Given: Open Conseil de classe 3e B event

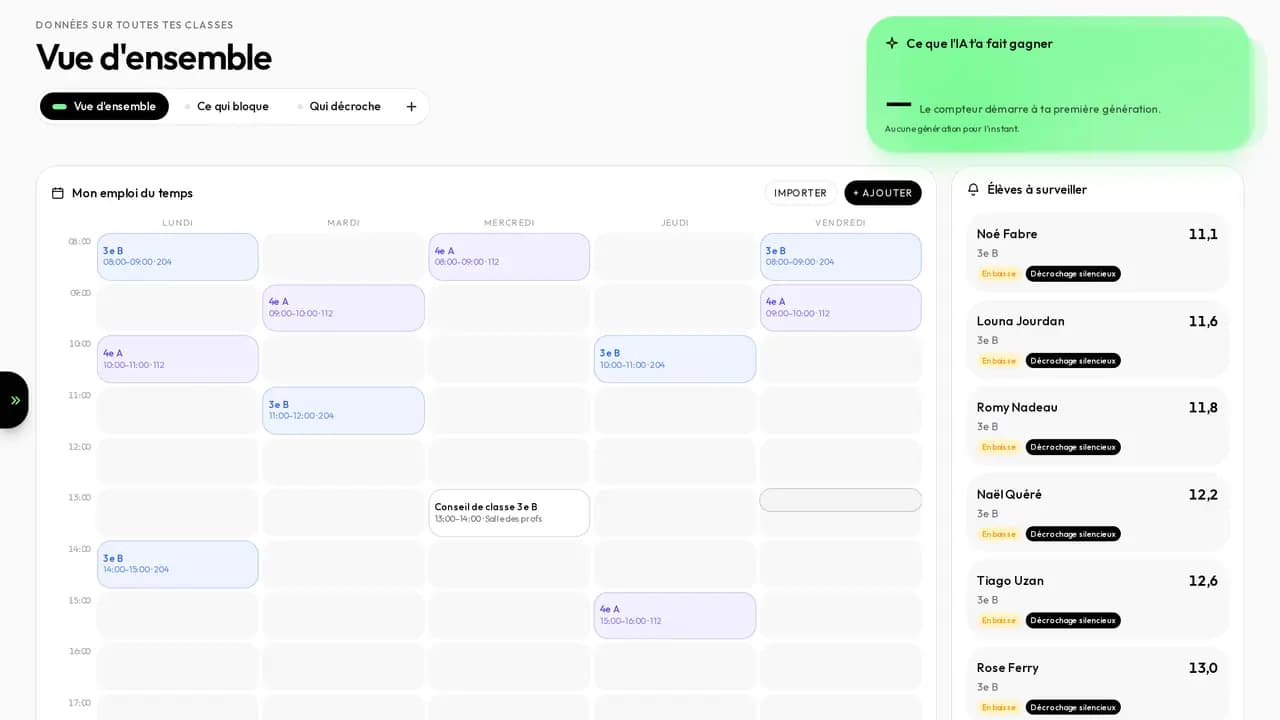Looking at the screenshot, I should pos(509,513).
